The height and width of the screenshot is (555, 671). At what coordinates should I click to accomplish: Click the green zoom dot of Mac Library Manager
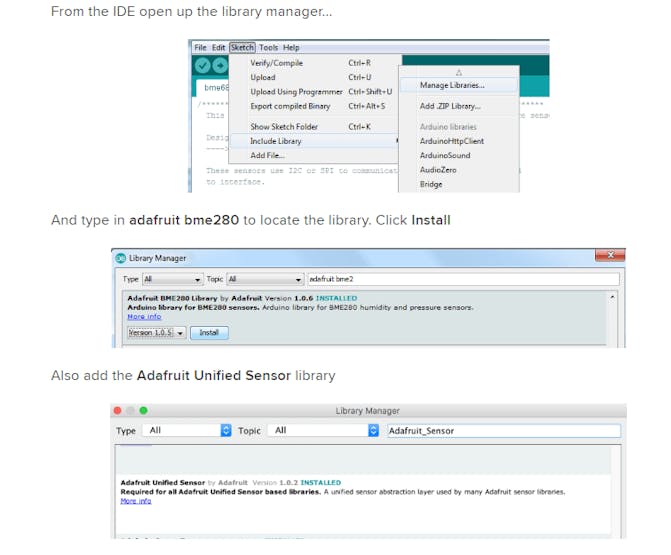[144, 410]
